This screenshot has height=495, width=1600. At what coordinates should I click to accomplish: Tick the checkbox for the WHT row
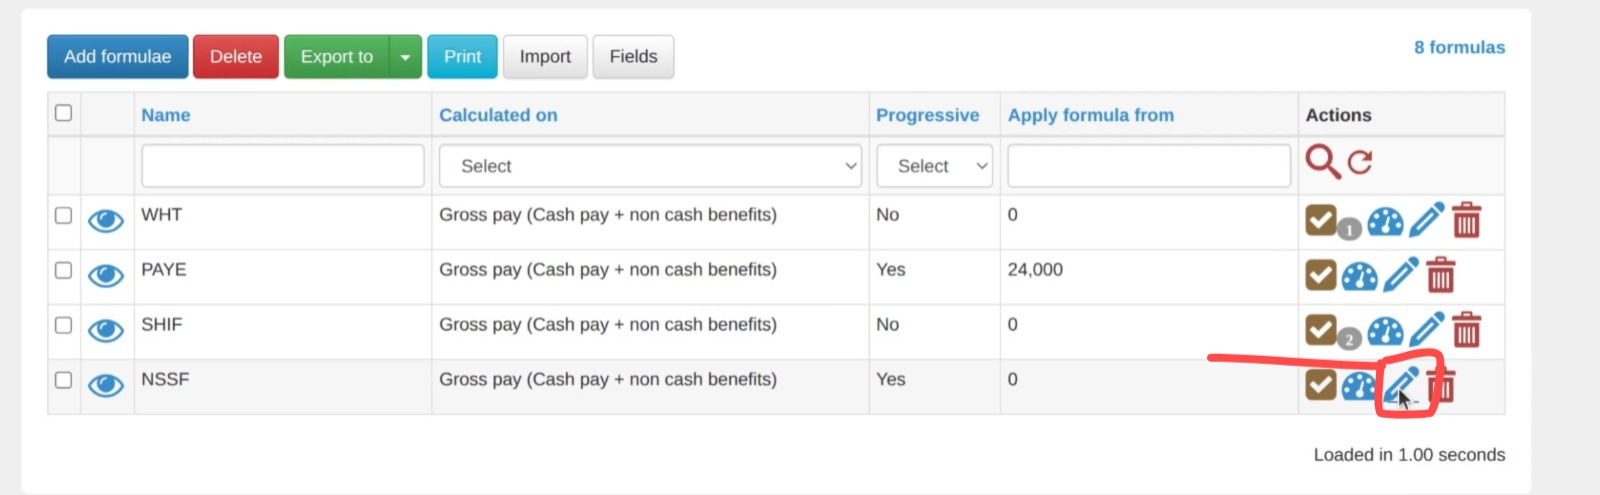(x=63, y=215)
